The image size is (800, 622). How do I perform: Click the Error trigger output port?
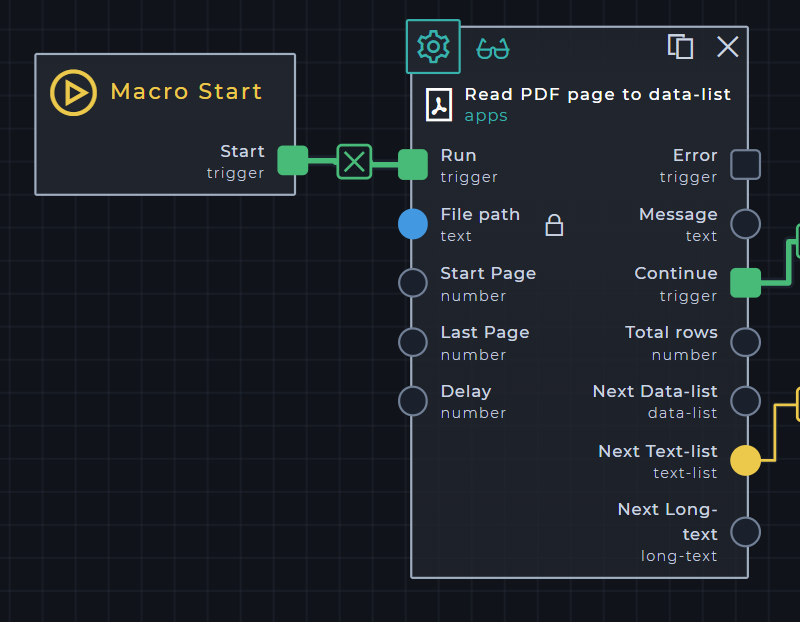click(745, 164)
